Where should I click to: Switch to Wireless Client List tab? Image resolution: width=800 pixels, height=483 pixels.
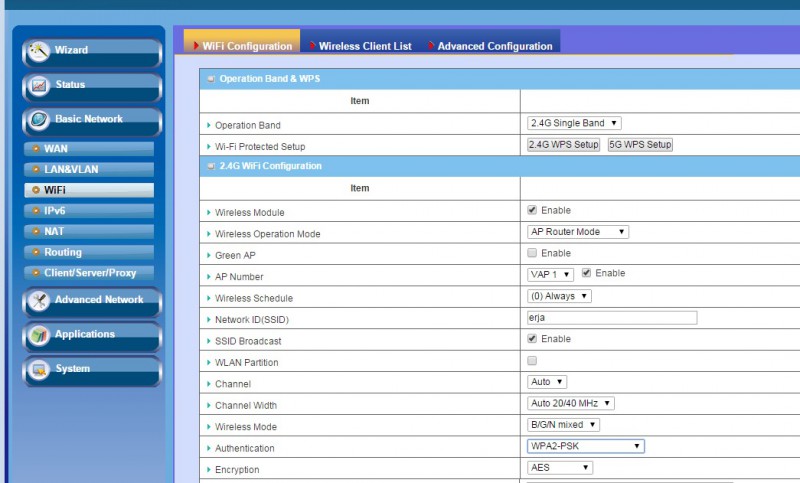click(364, 46)
